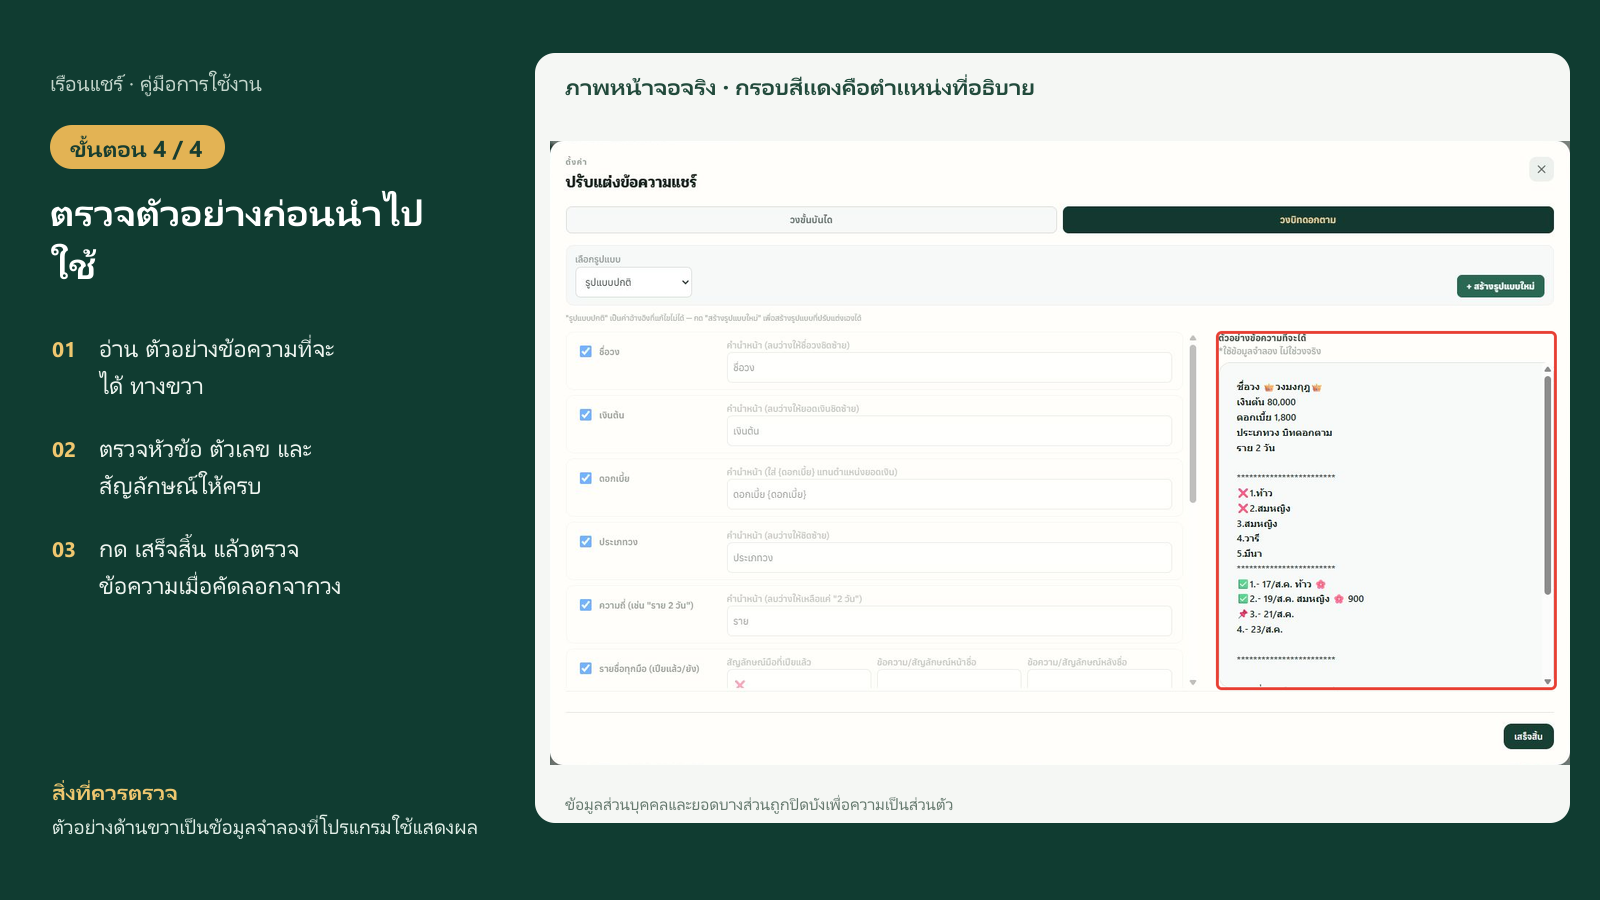Image resolution: width=1600 pixels, height=900 pixels.
Task: Confirm with the เสร็จสิ้น button
Action: [x=1528, y=736]
